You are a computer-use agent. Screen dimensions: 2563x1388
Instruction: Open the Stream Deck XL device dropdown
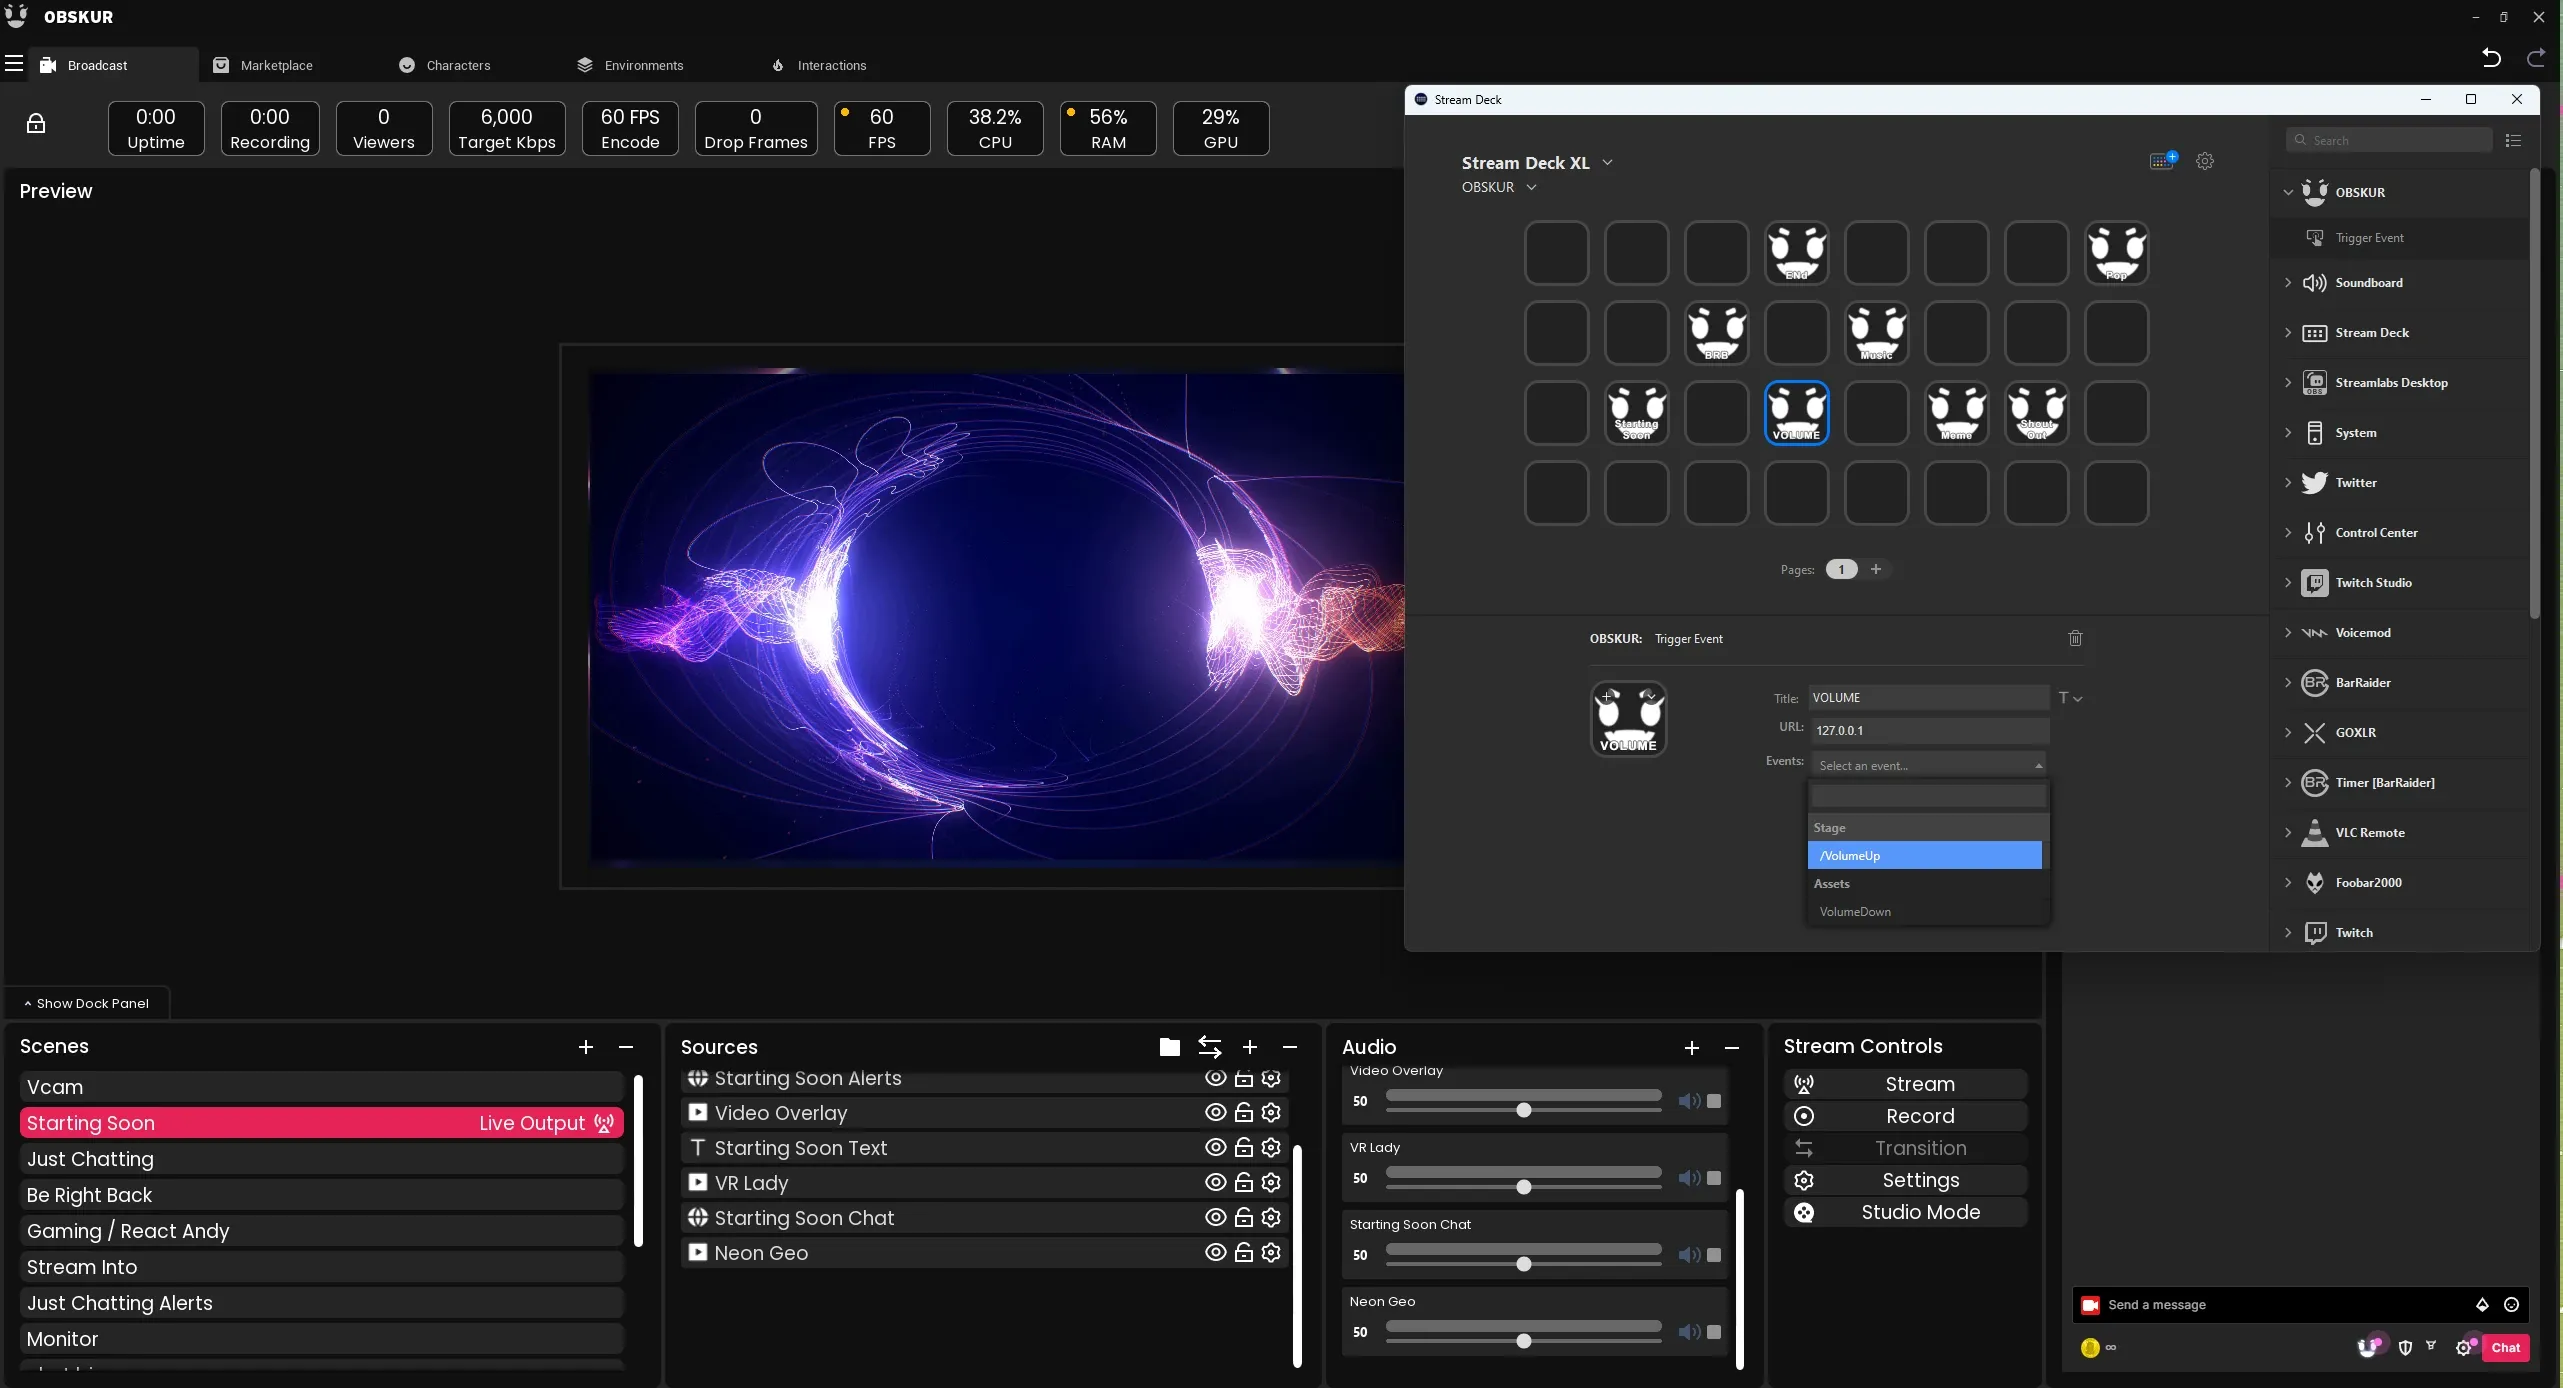pyautogui.click(x=1607, y=163)
